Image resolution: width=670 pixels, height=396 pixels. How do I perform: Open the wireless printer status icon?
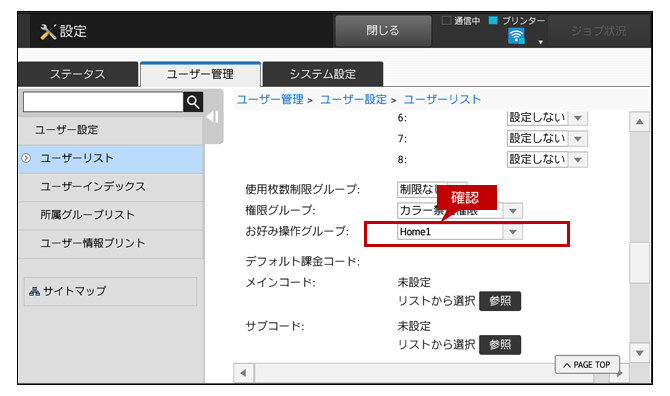(516, 36)
